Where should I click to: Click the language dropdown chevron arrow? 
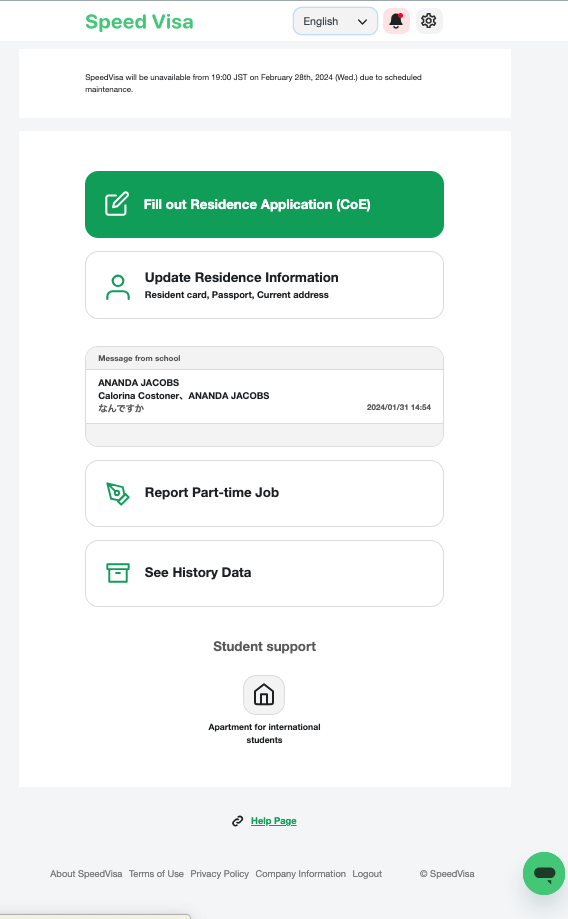pyautogui.click(x=362, y=22)
